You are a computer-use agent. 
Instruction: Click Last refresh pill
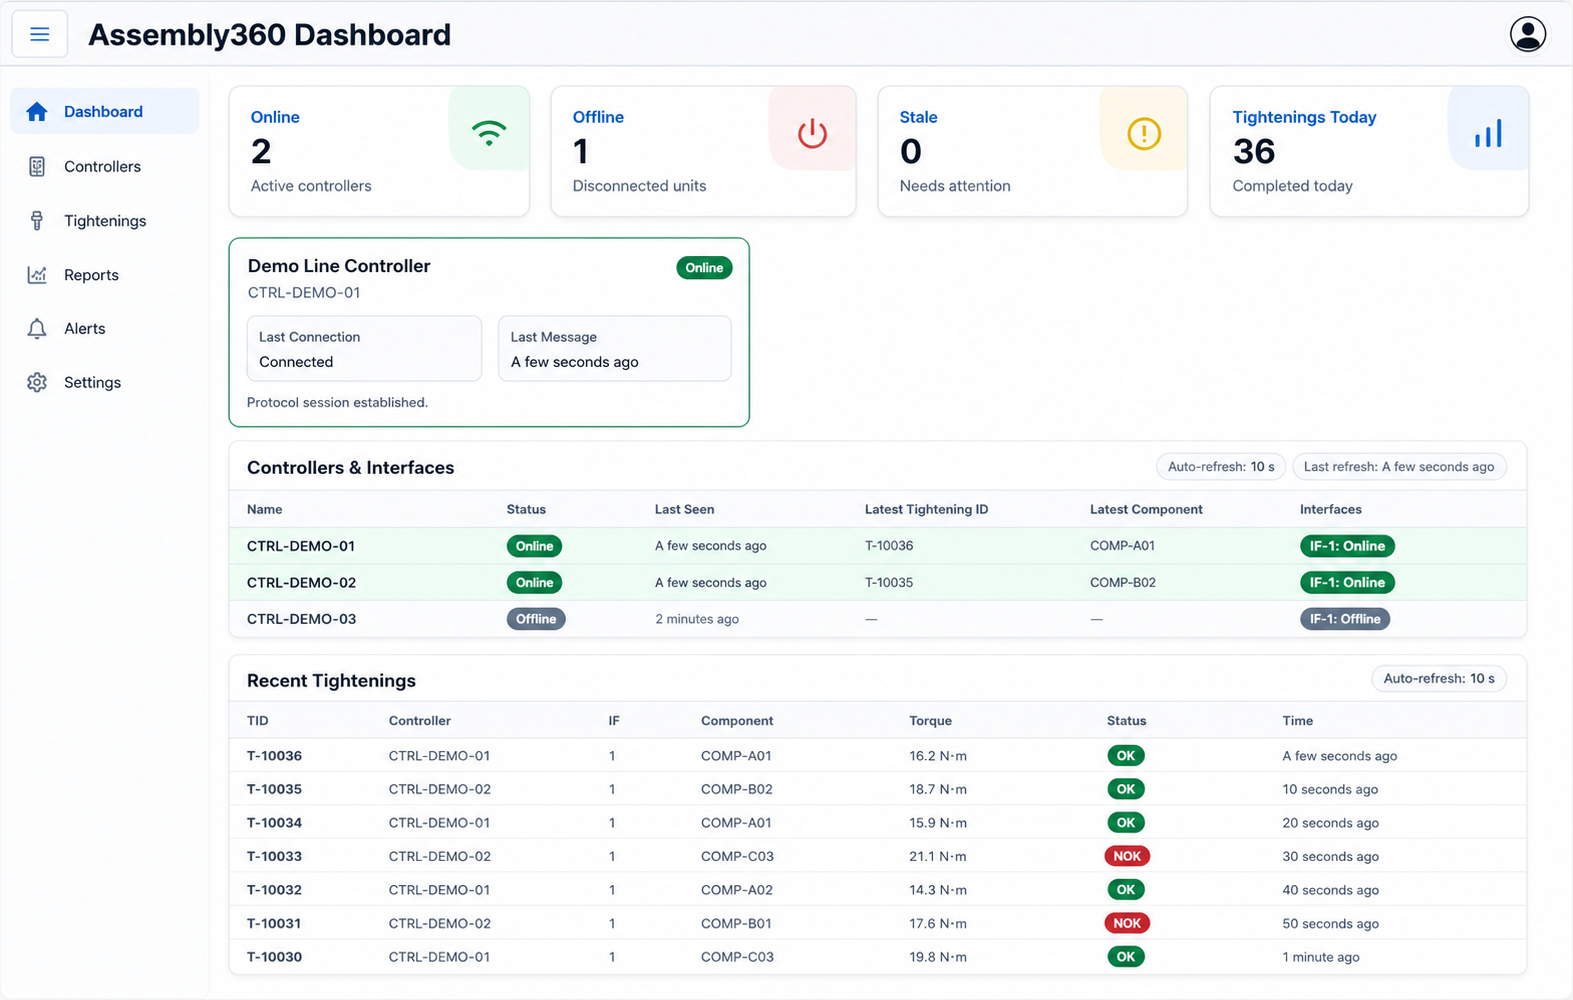click(x=1399, y=467)
